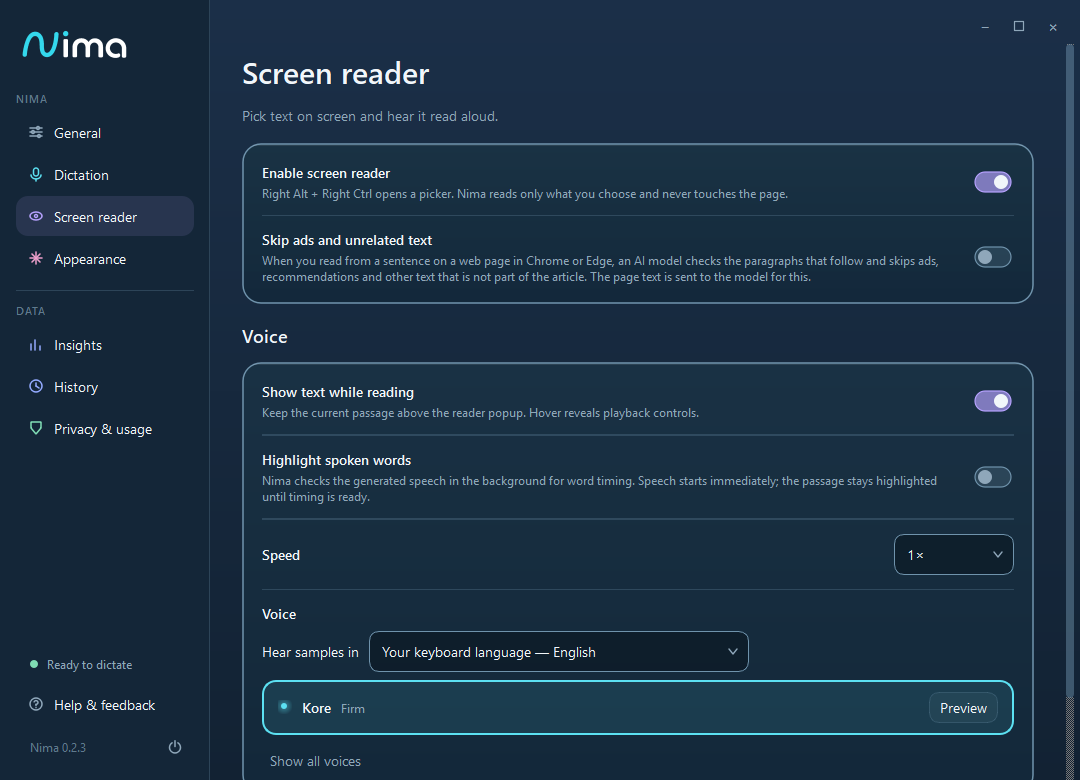Disable Show text while reading
The width and height of the screenshot is (1080, 780).
point(993,401)
